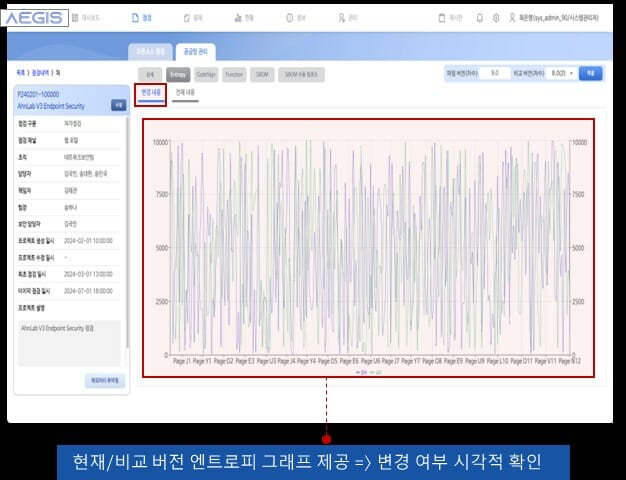
Task: Select the CodeSign sub-tab
Action: click(206, 73)
